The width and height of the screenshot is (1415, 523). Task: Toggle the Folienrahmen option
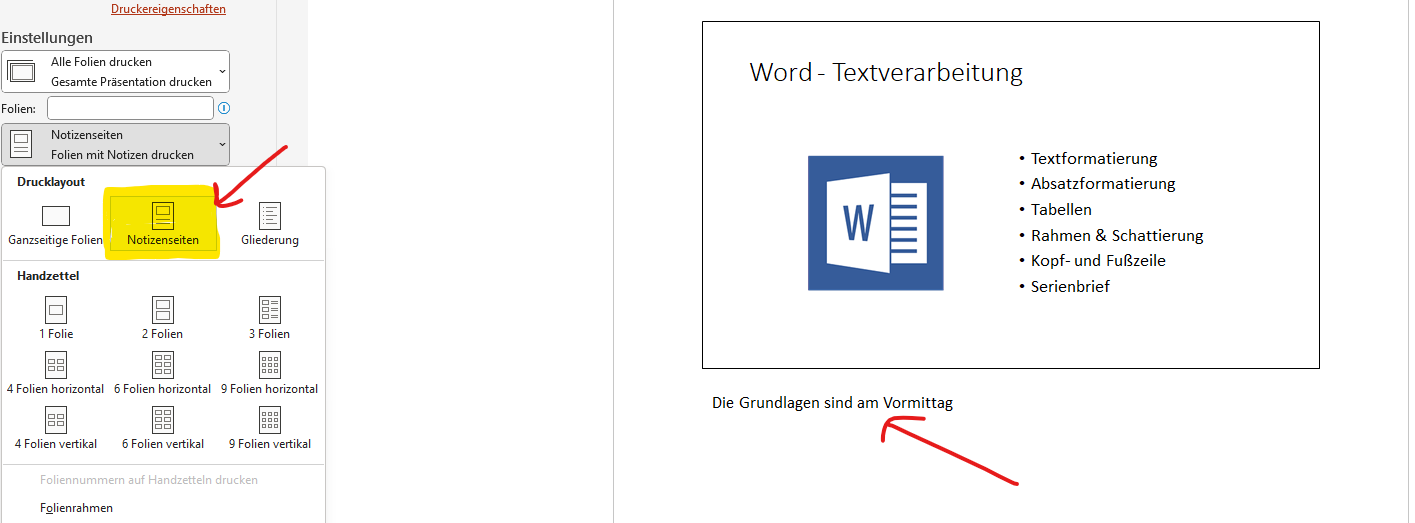coord(76,508)
